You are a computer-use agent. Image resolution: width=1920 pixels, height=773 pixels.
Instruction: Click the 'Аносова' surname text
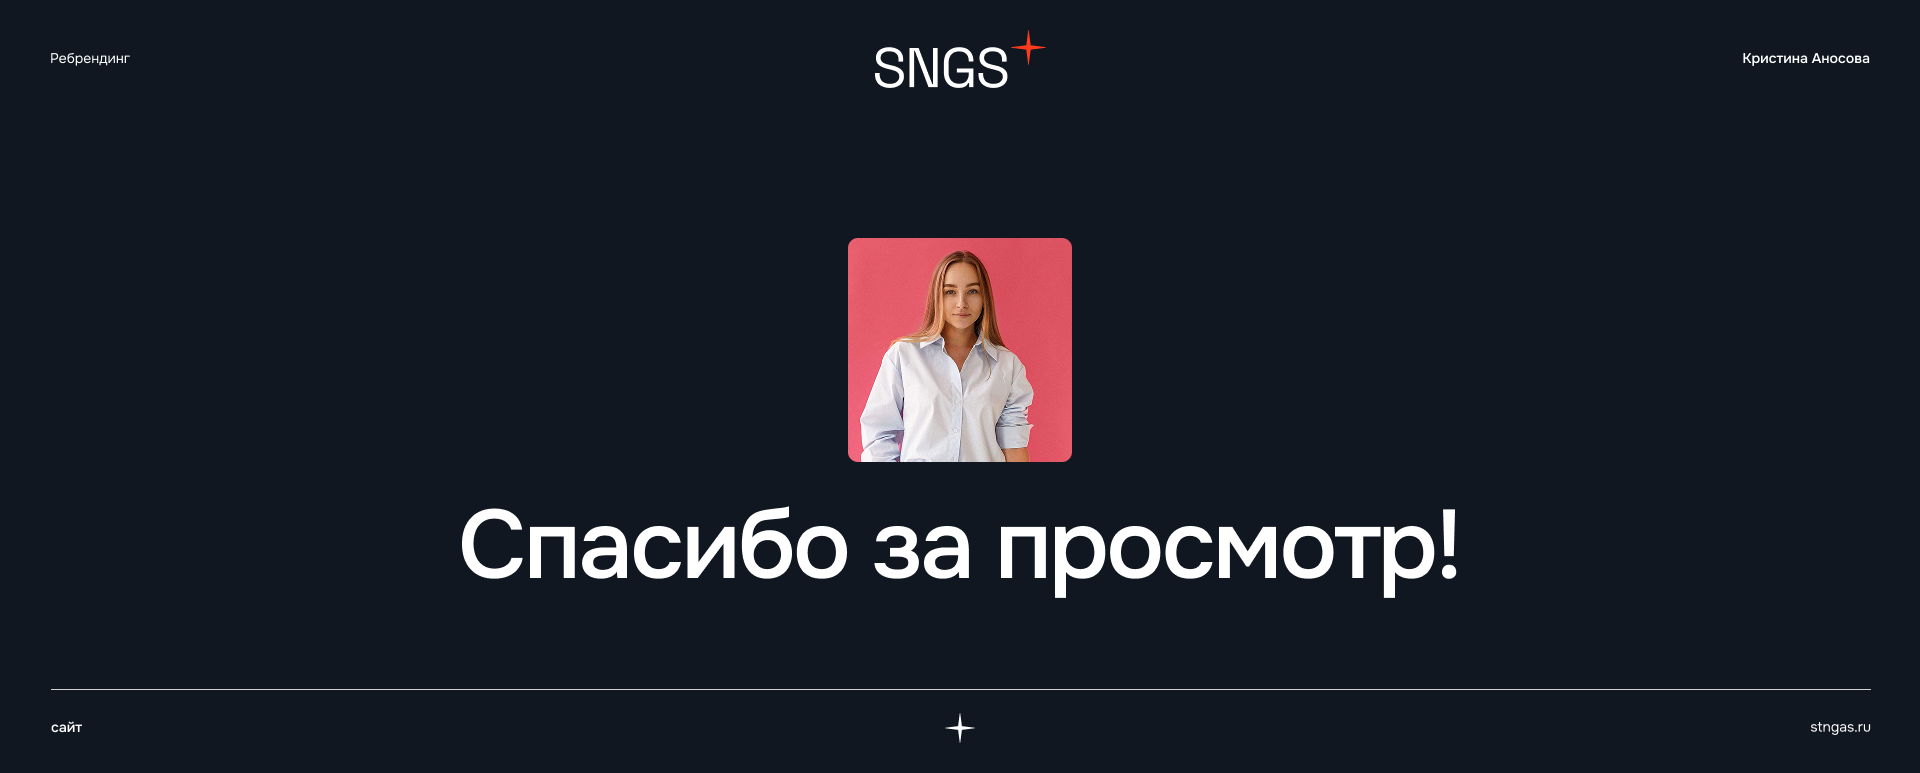tap(1841, 58)
